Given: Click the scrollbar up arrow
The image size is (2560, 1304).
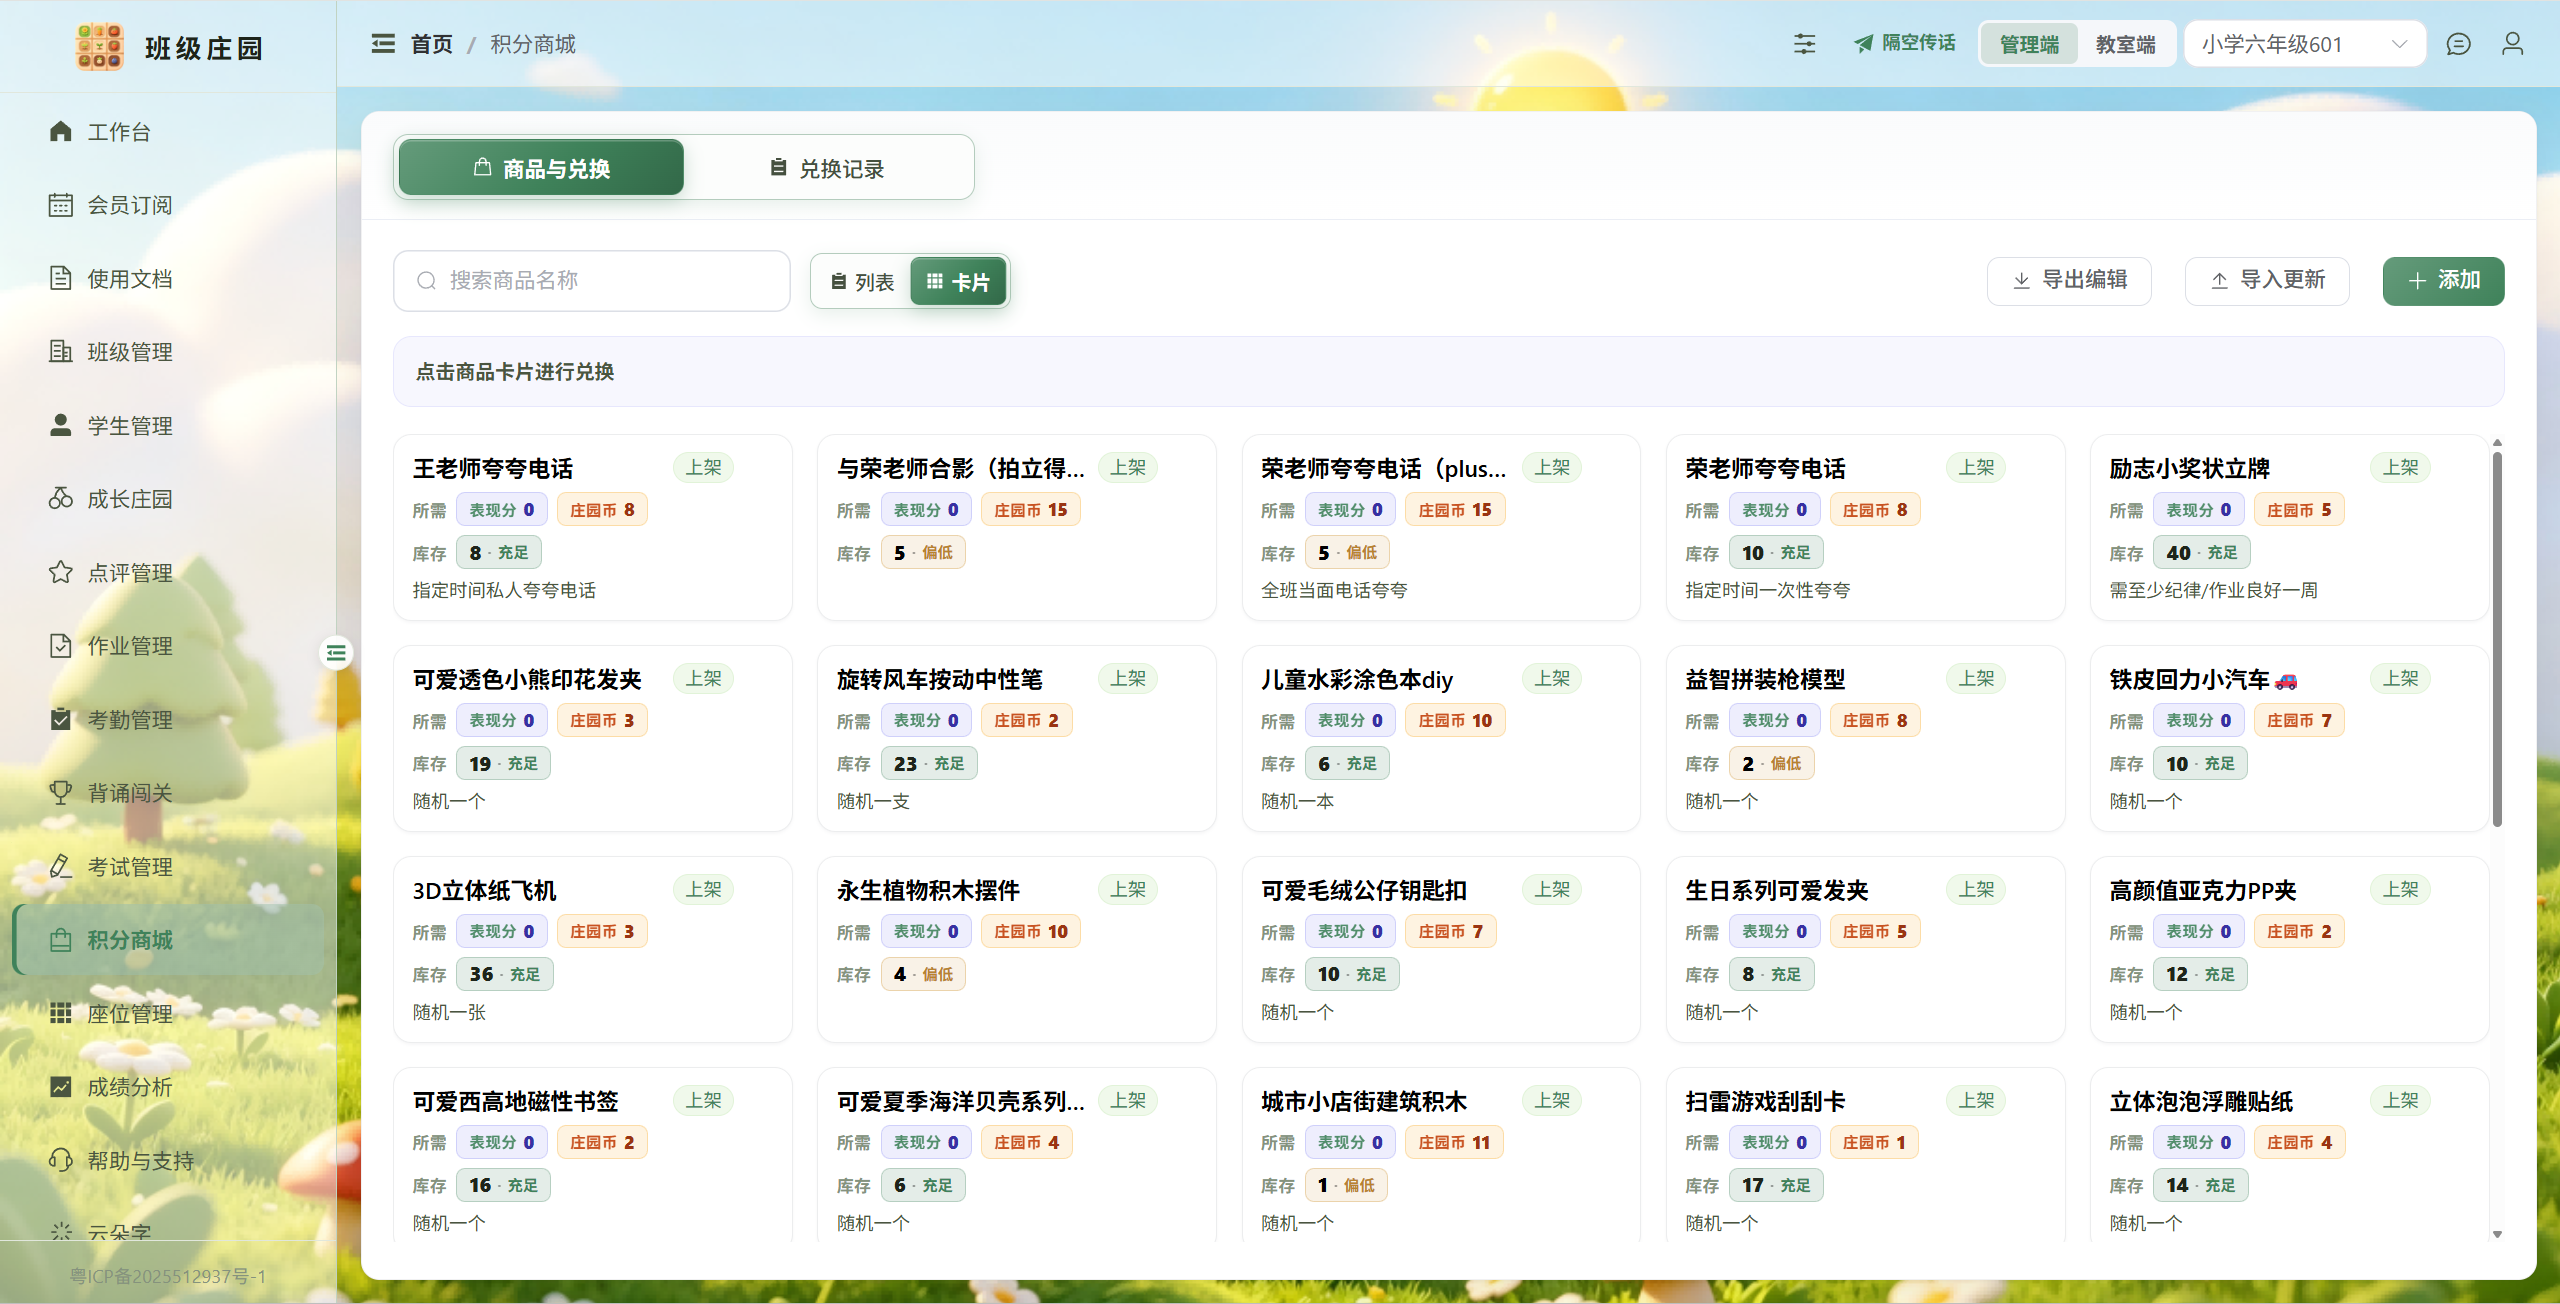Looking at the screenshot, I should point(2497,442).
